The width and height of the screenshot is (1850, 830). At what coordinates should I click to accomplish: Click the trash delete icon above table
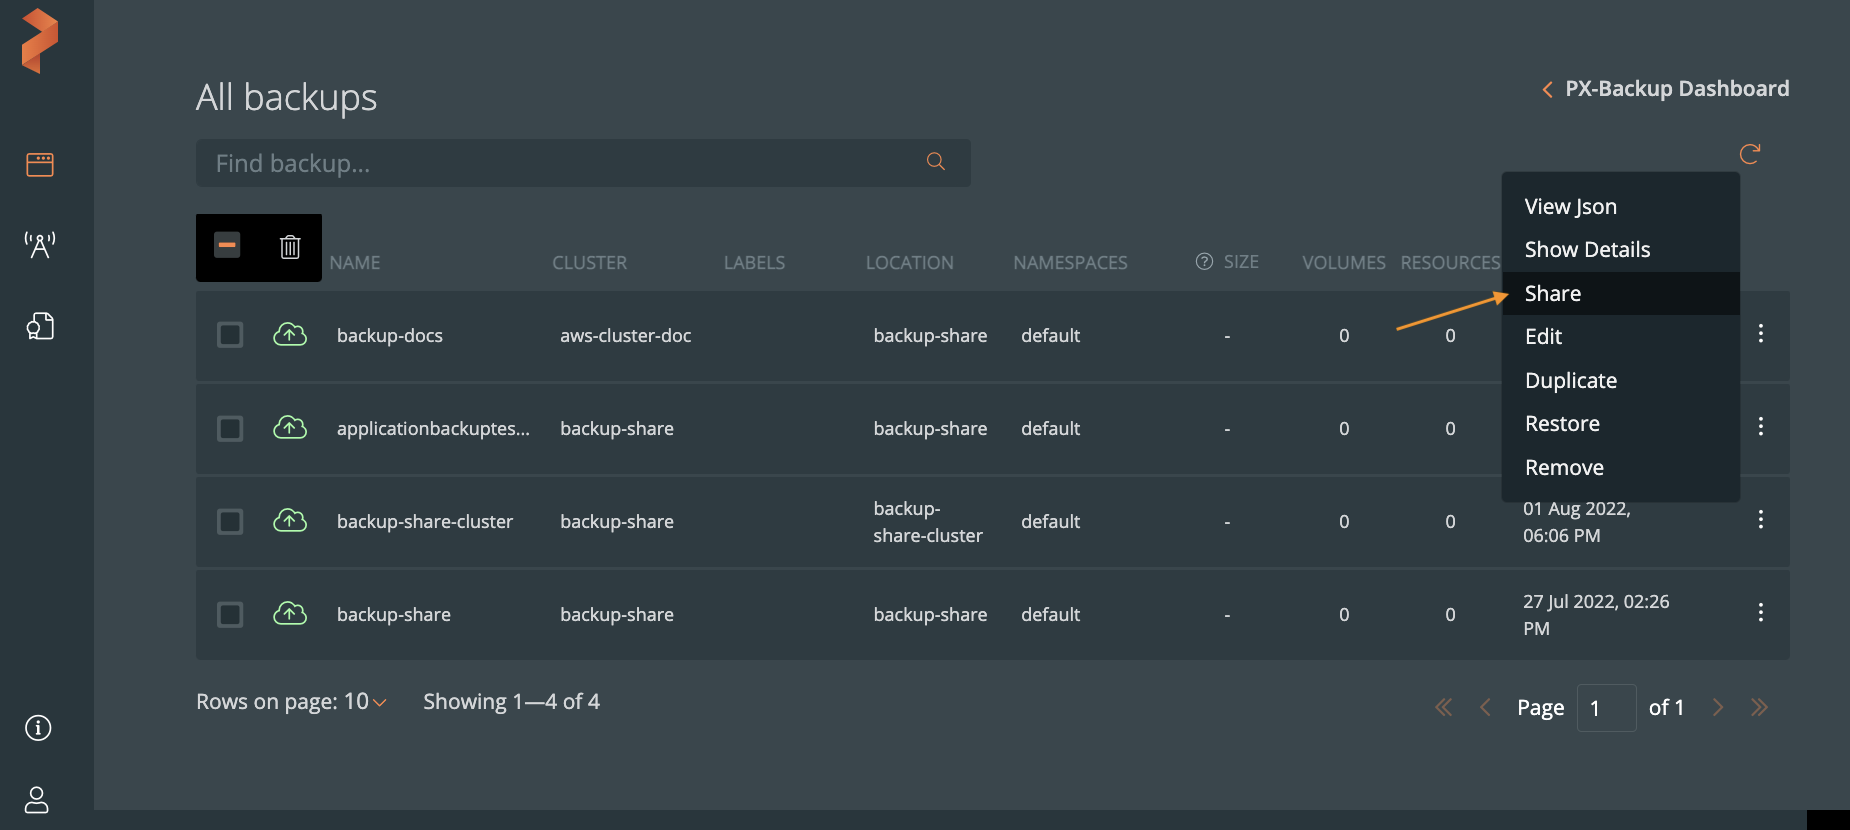click(x=290, y=247)
